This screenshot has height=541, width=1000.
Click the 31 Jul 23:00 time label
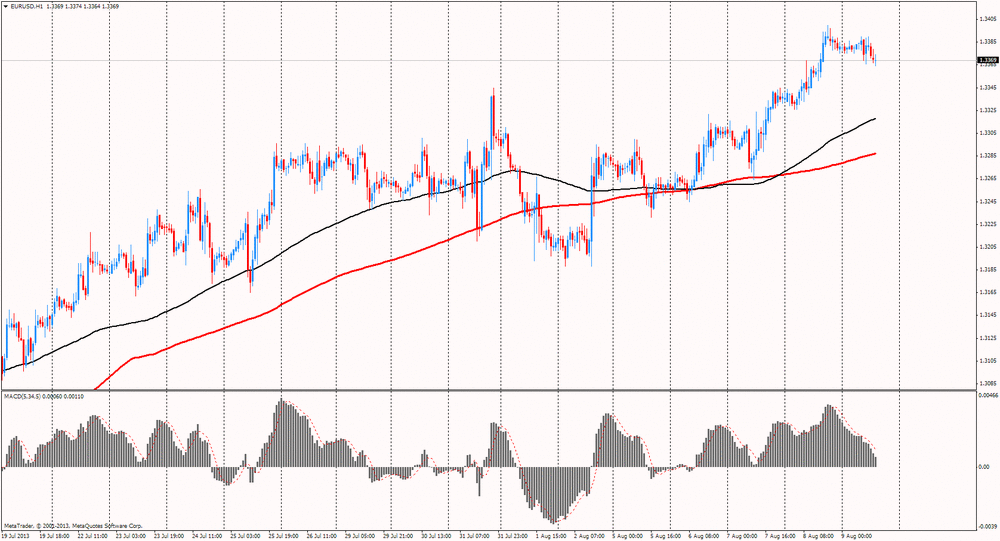[513, 537]
